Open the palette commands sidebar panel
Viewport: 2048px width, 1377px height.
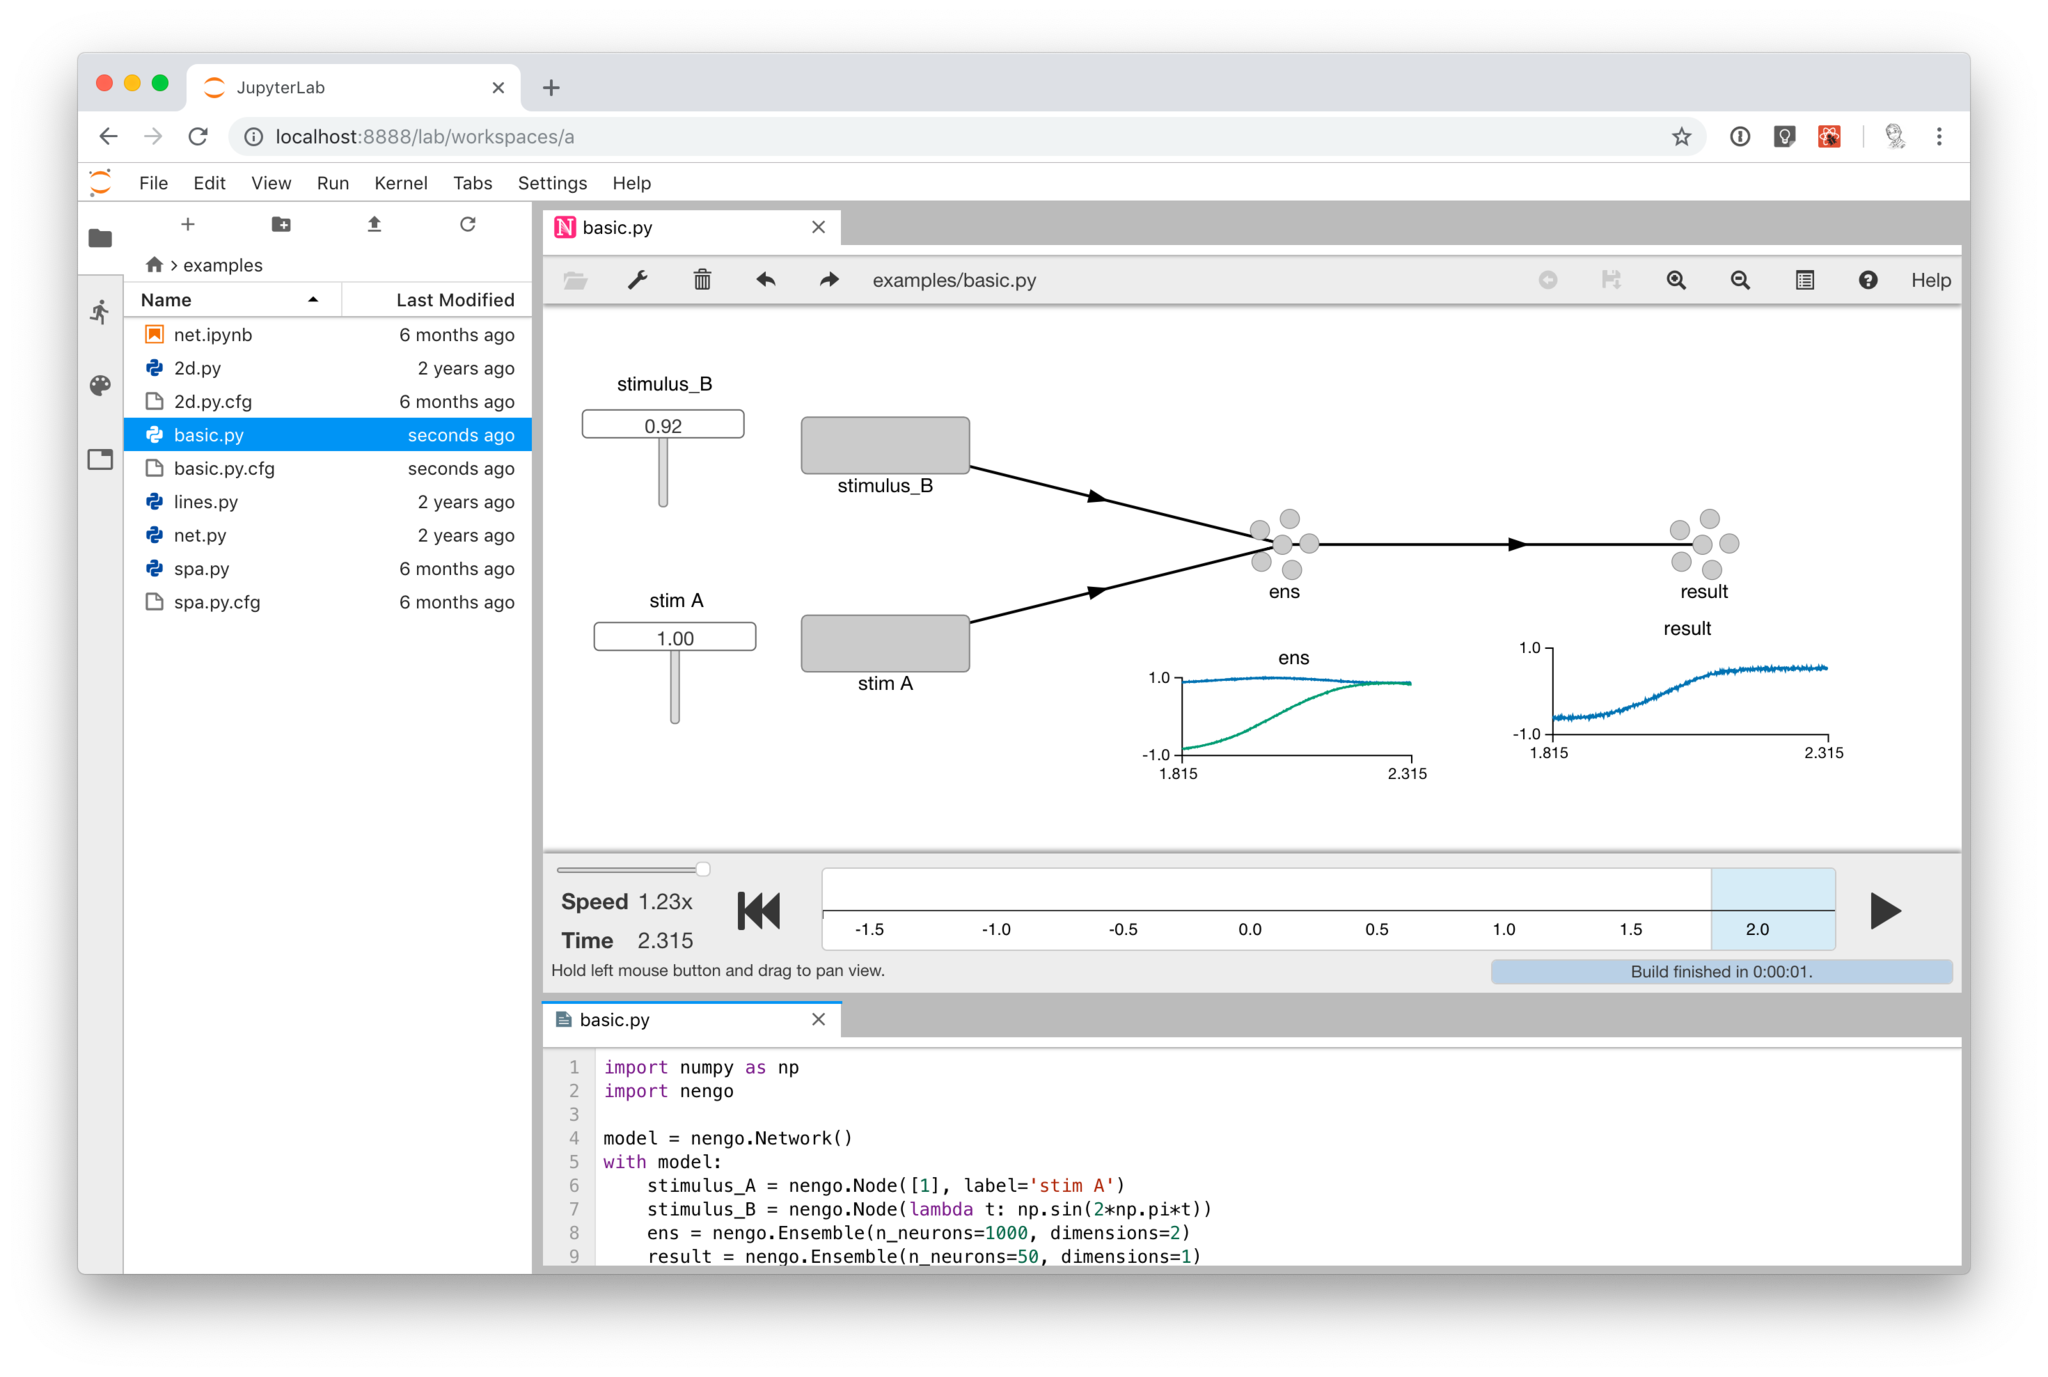100,385
